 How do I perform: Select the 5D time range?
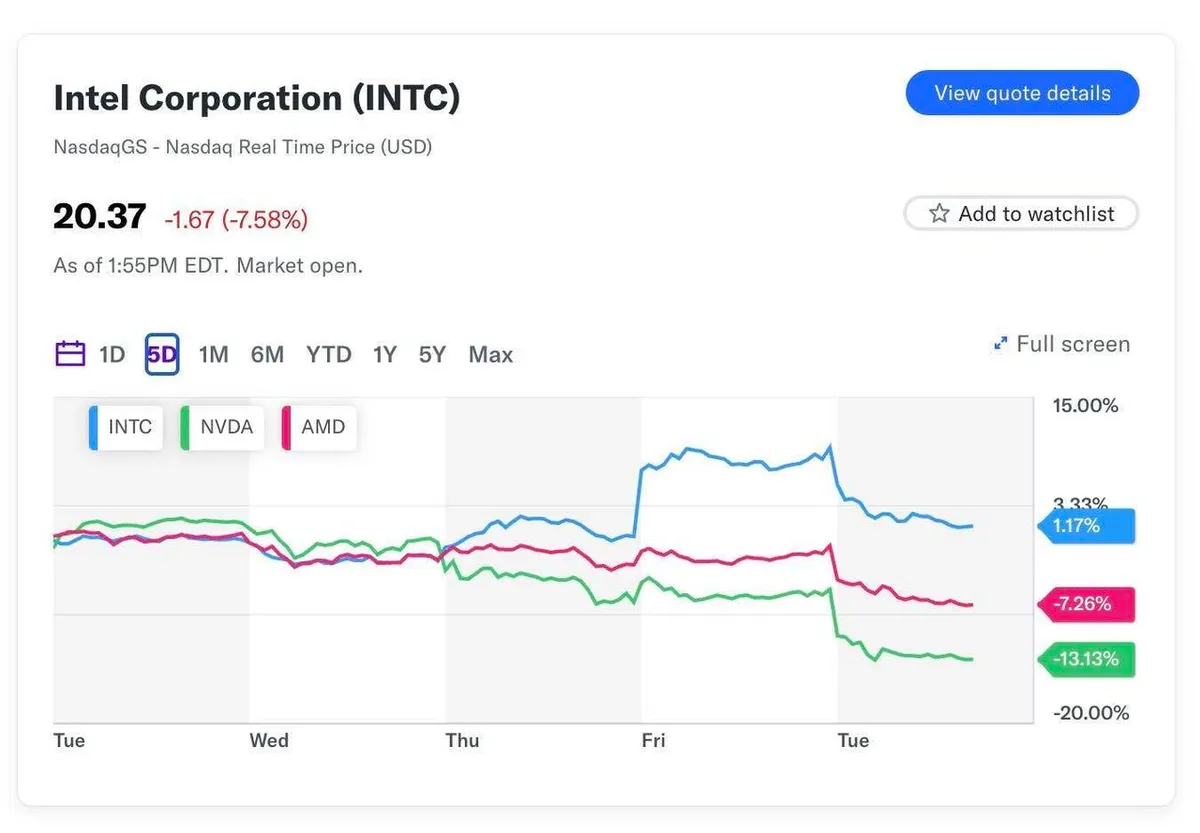(x=162, y=354)
